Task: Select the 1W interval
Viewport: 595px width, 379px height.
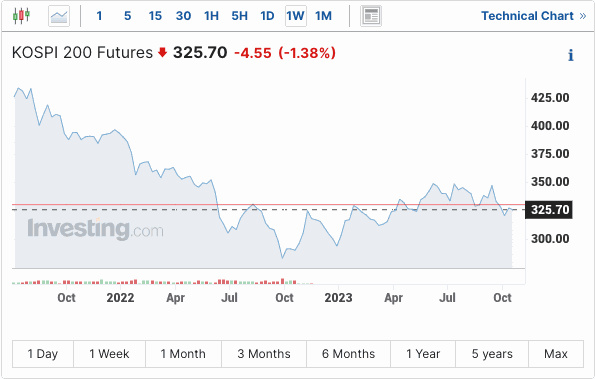Action: tap(296, 16)
